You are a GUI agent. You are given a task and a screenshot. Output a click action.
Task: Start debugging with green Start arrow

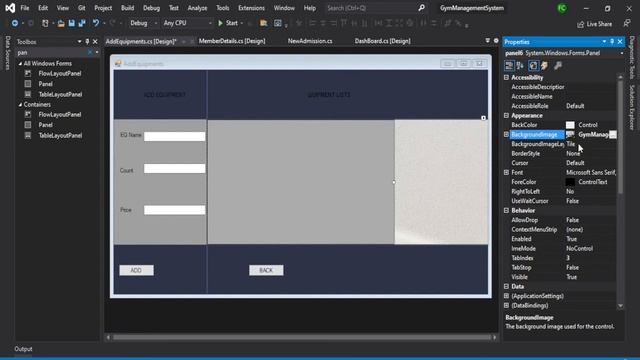coord(228,23)
